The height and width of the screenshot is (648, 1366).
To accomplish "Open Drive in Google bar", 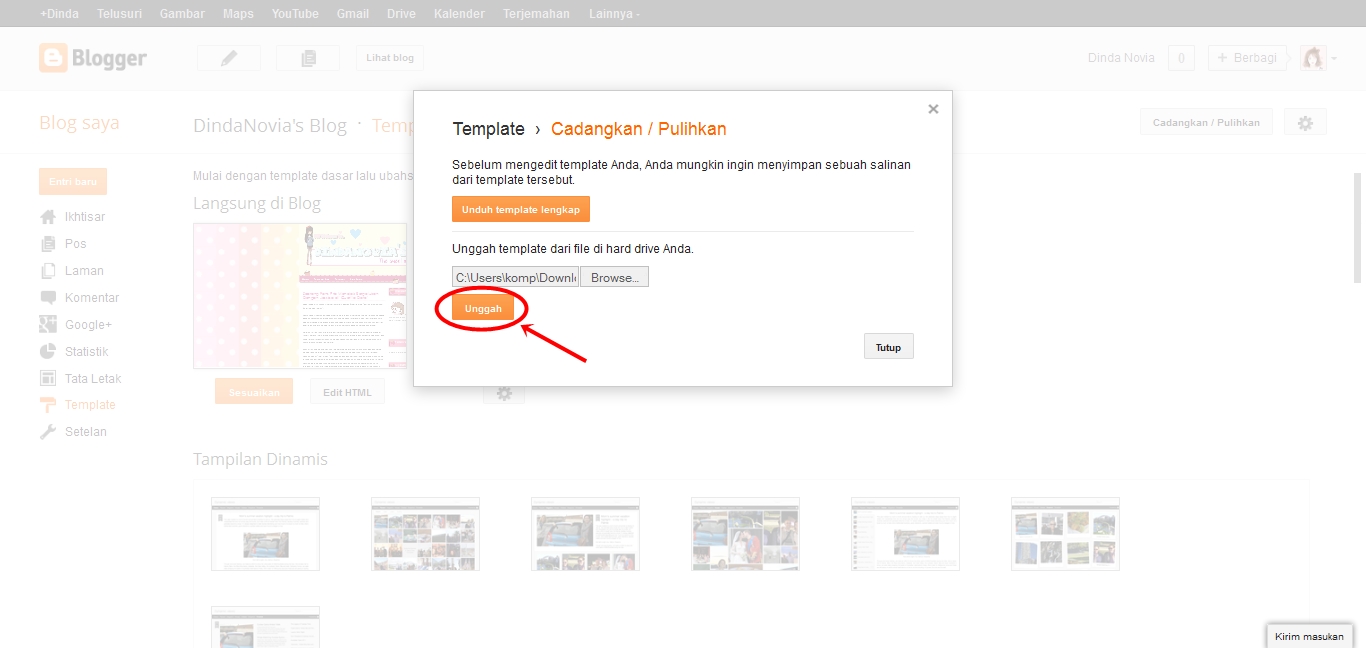I will [401, 14].
